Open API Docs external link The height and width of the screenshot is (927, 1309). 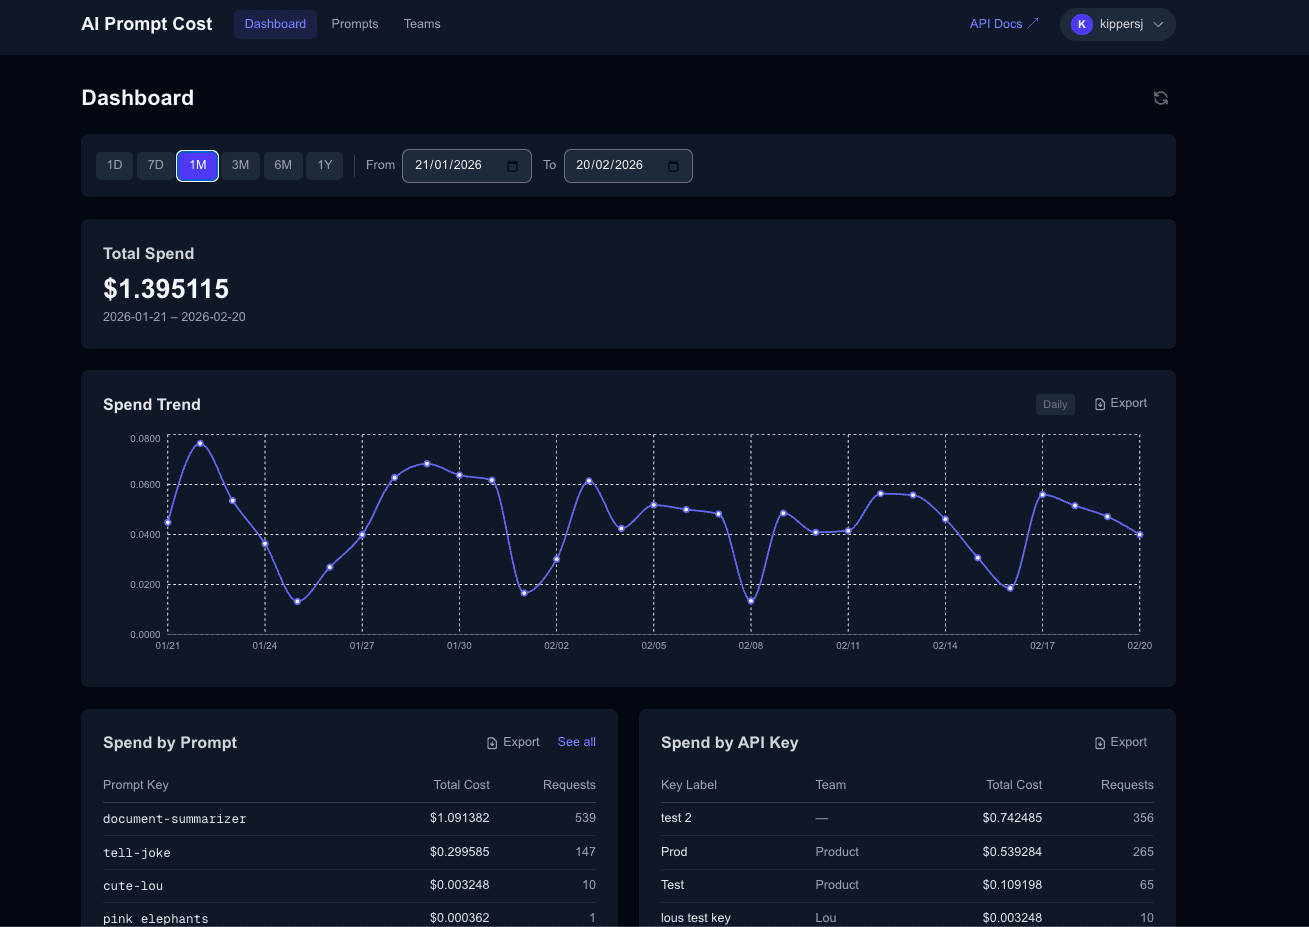(1004, 24)
